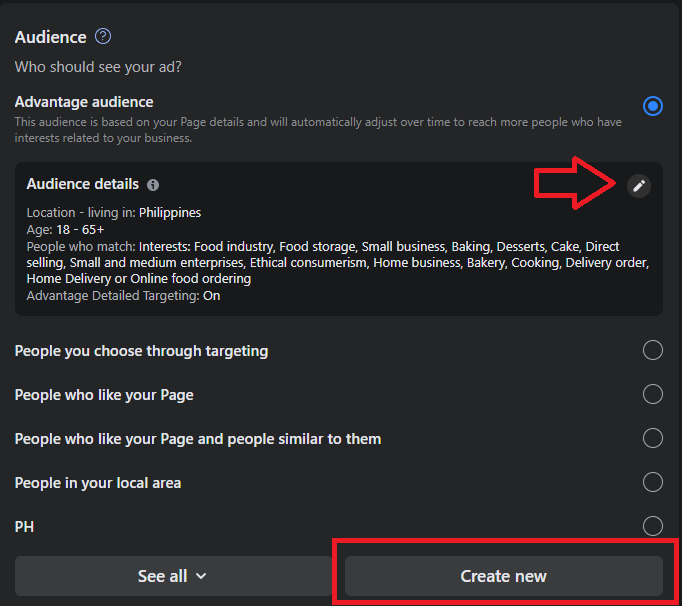Click the age range 18 - 65+
682x606 pixels.
coord(80,230)
